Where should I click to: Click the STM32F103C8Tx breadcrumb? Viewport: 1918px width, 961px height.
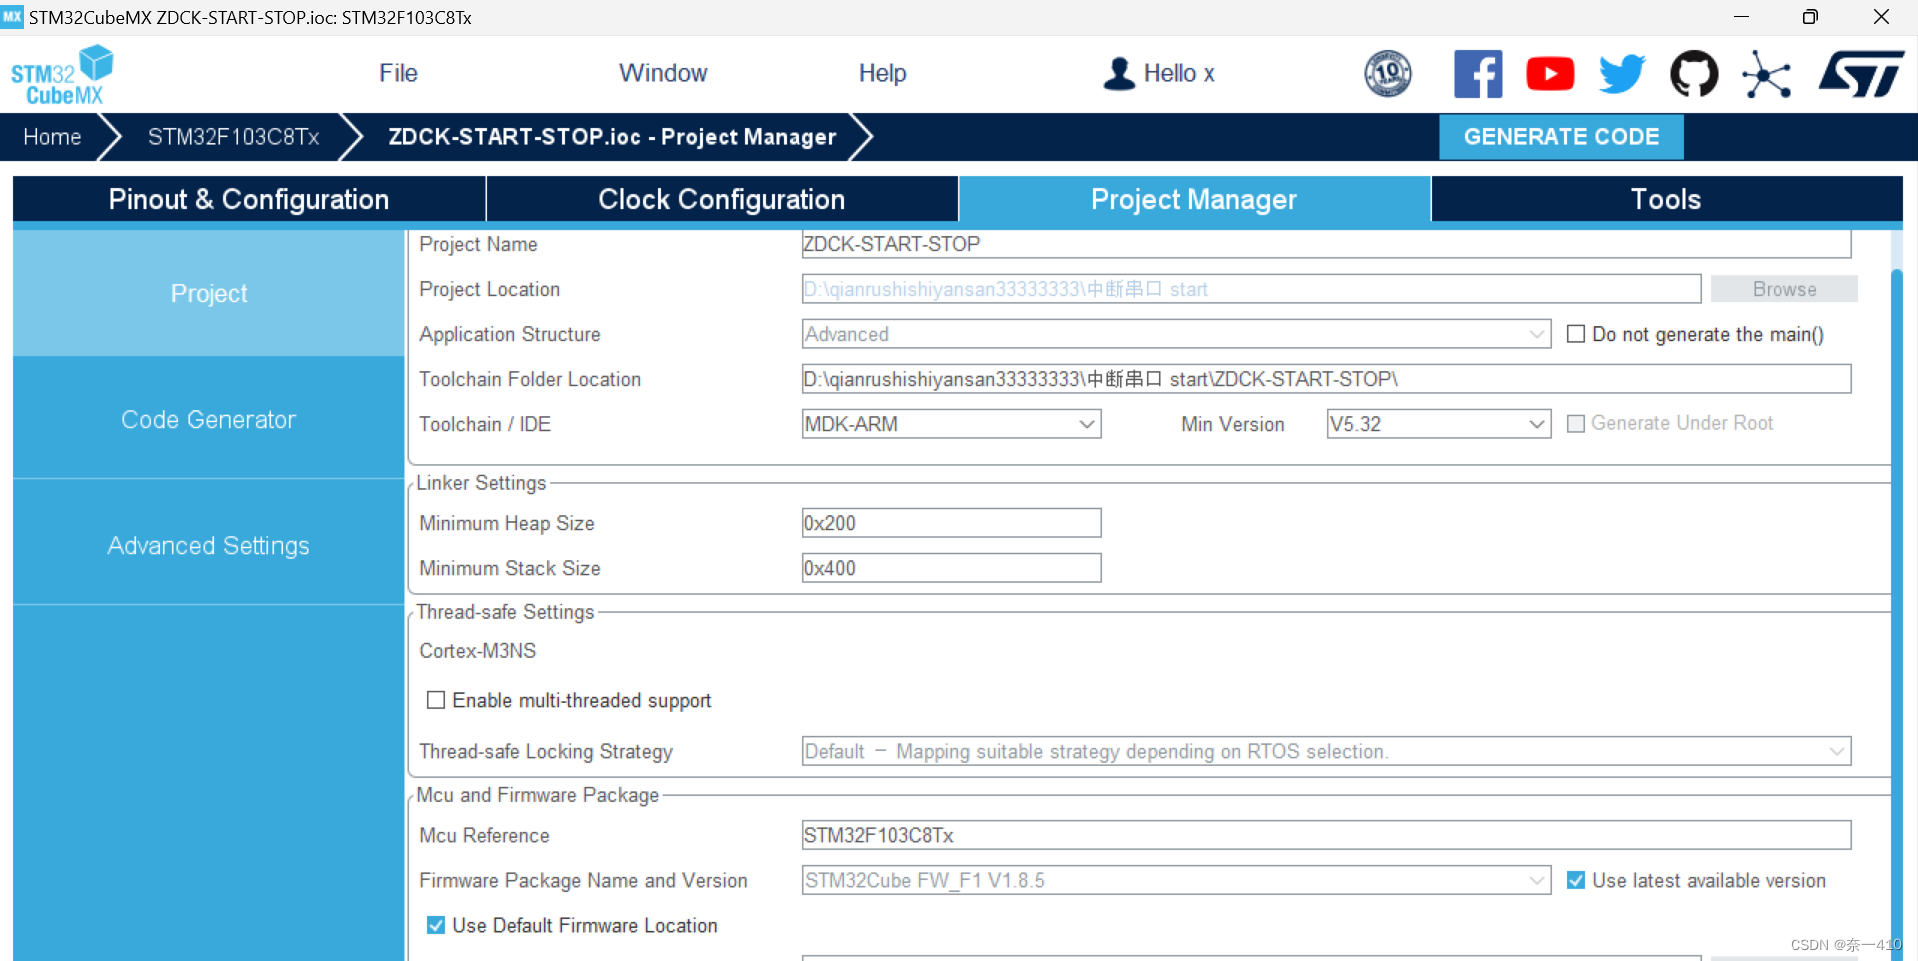click(234, 137)
